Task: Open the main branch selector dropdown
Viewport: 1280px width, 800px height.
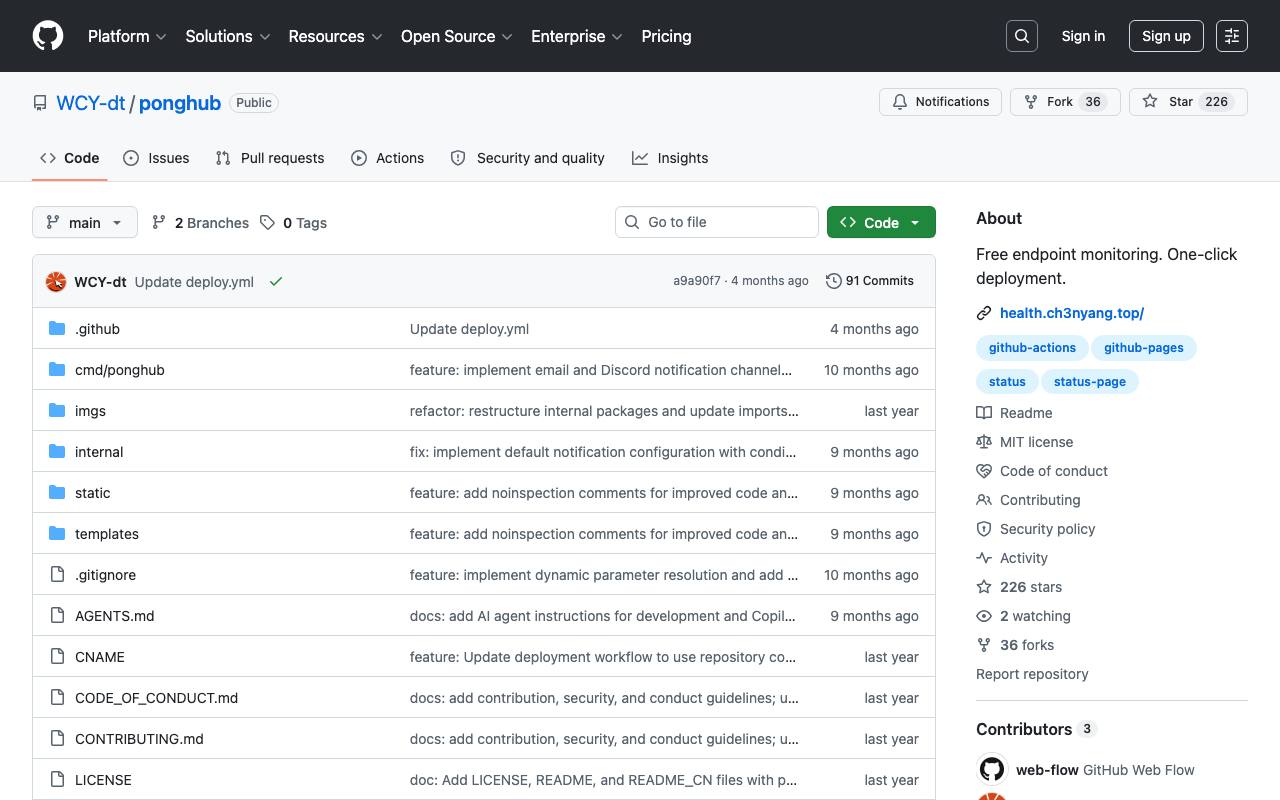Action: click(84, 222)
